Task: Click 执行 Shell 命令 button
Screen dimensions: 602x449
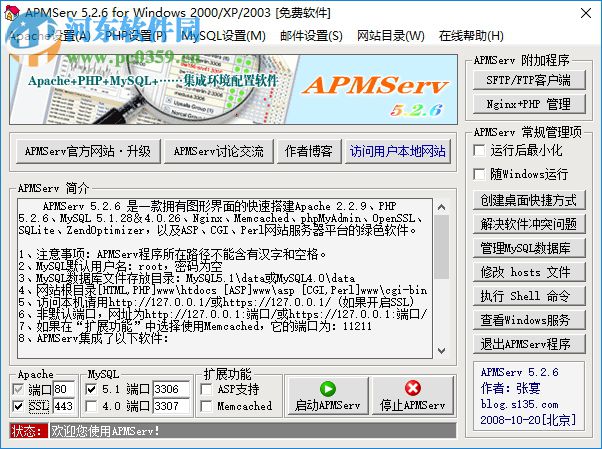Action: pos(529,296)
